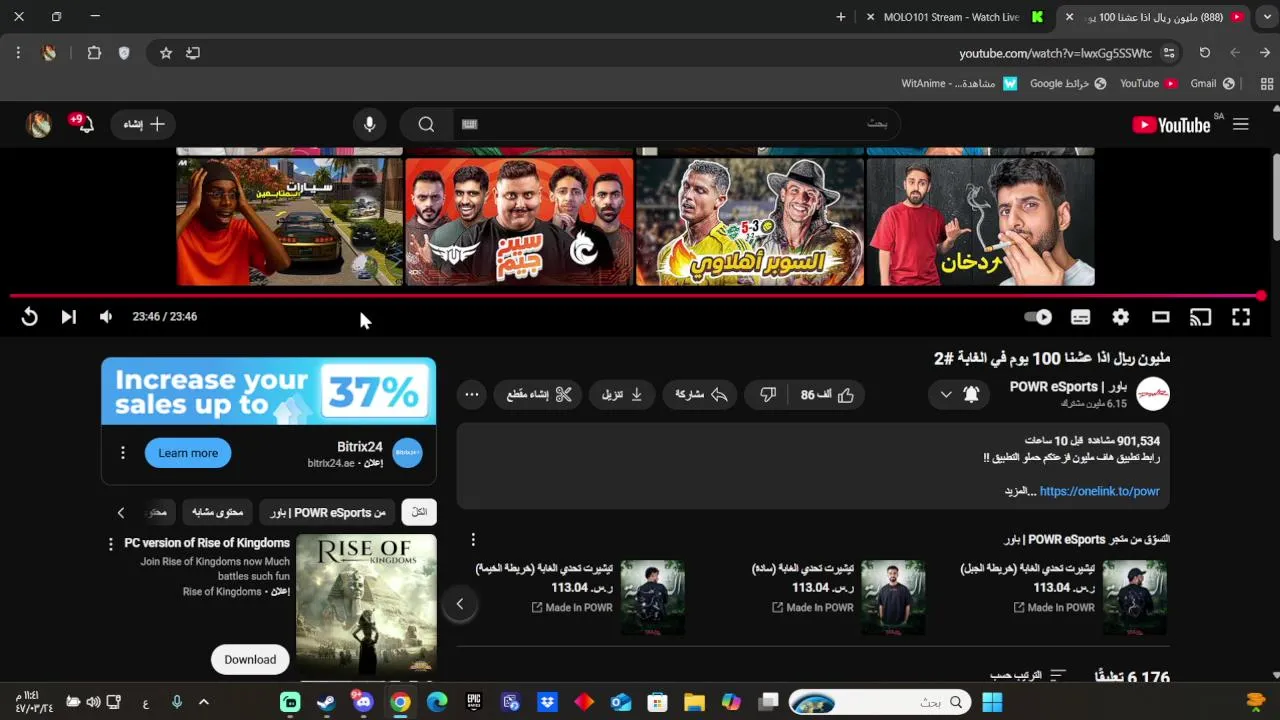Open the YouTube notifications bell

[84, 124]
